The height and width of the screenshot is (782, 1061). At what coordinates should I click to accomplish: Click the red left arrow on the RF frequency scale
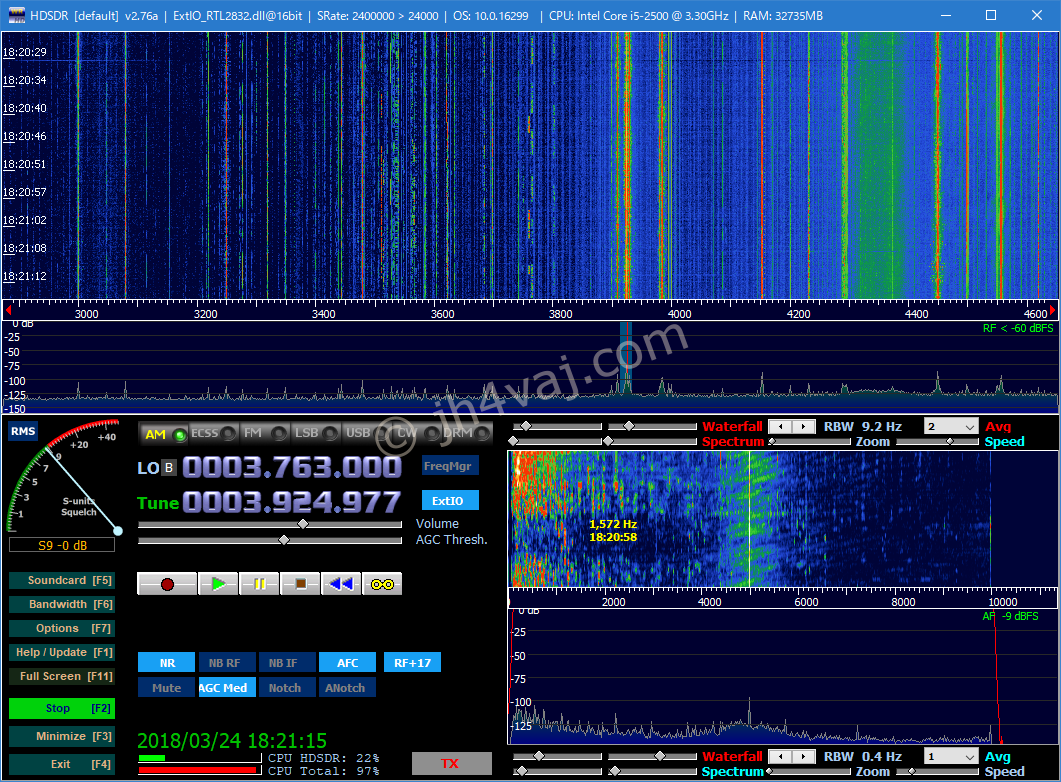pos(8,310)
